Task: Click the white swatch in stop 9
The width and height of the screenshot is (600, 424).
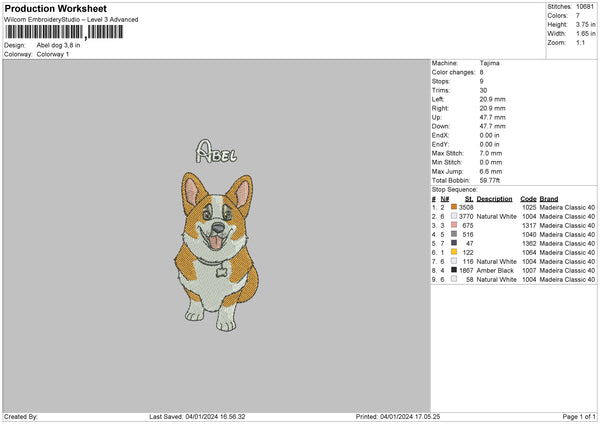Action: pos(455,279)
